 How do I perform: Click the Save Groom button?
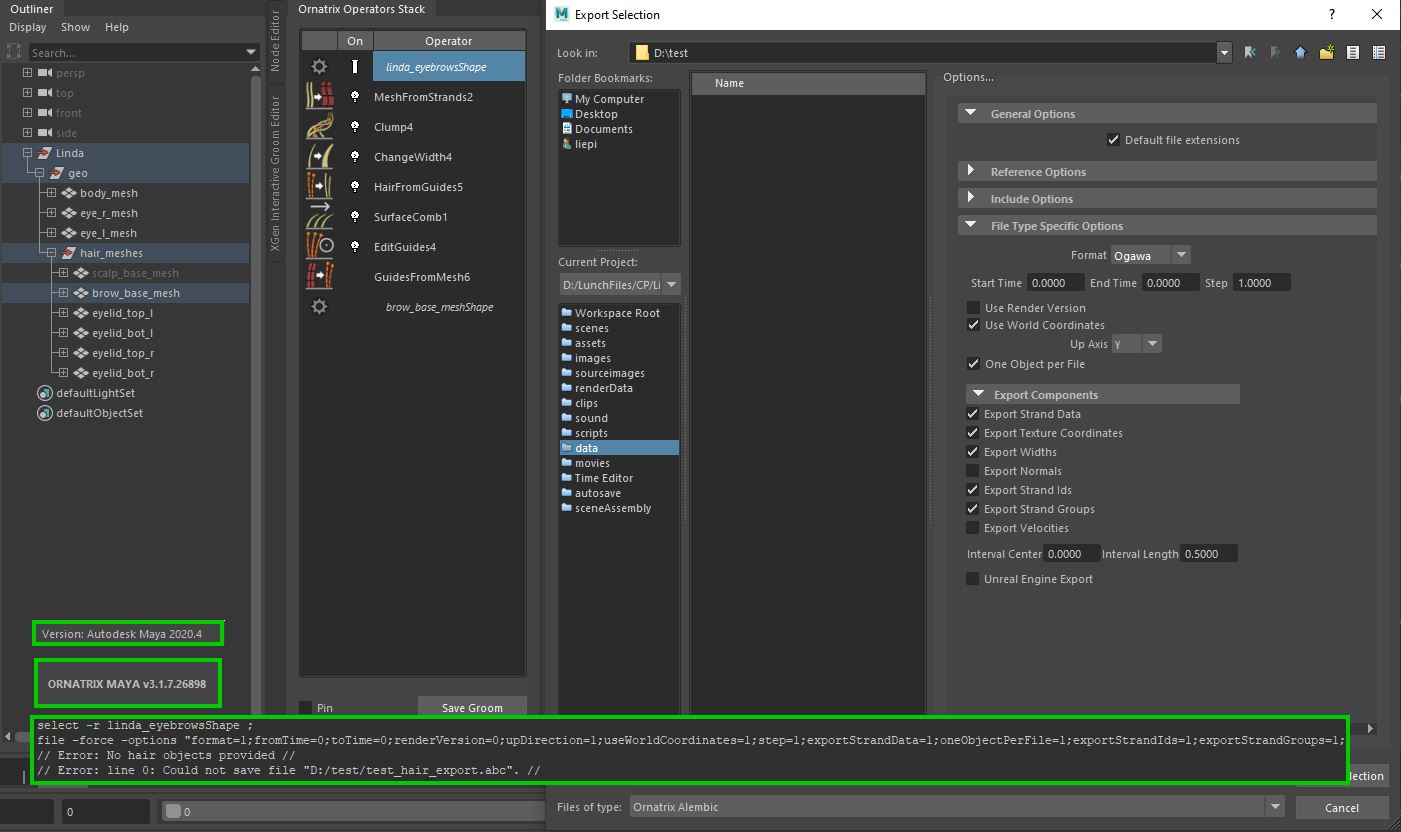(472, 708)
